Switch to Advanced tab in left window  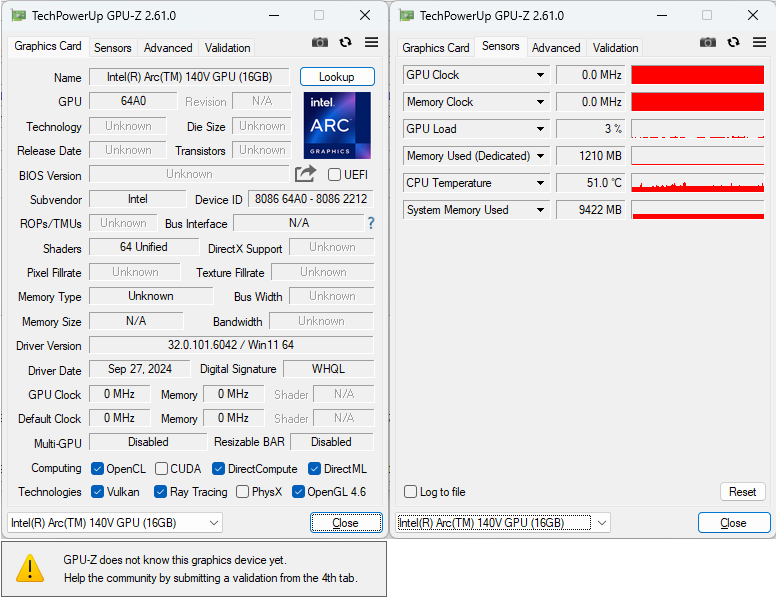[168, 48]
